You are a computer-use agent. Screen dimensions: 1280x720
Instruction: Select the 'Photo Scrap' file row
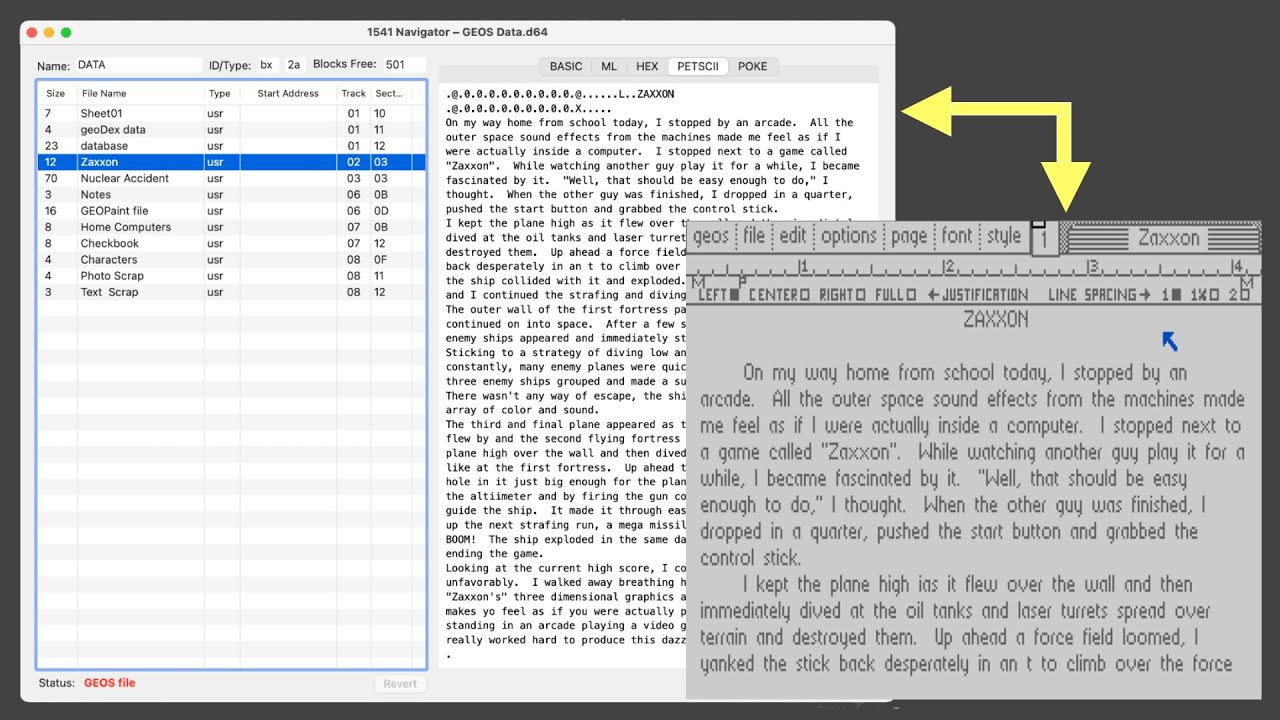(232, 276)
